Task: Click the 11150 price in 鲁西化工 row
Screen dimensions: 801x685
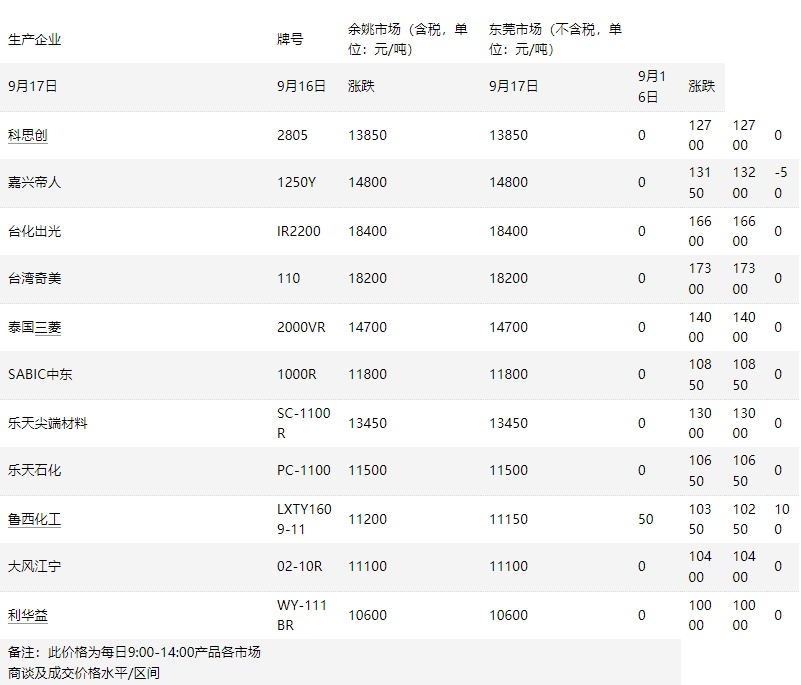Action: click(x=508, y=519)
